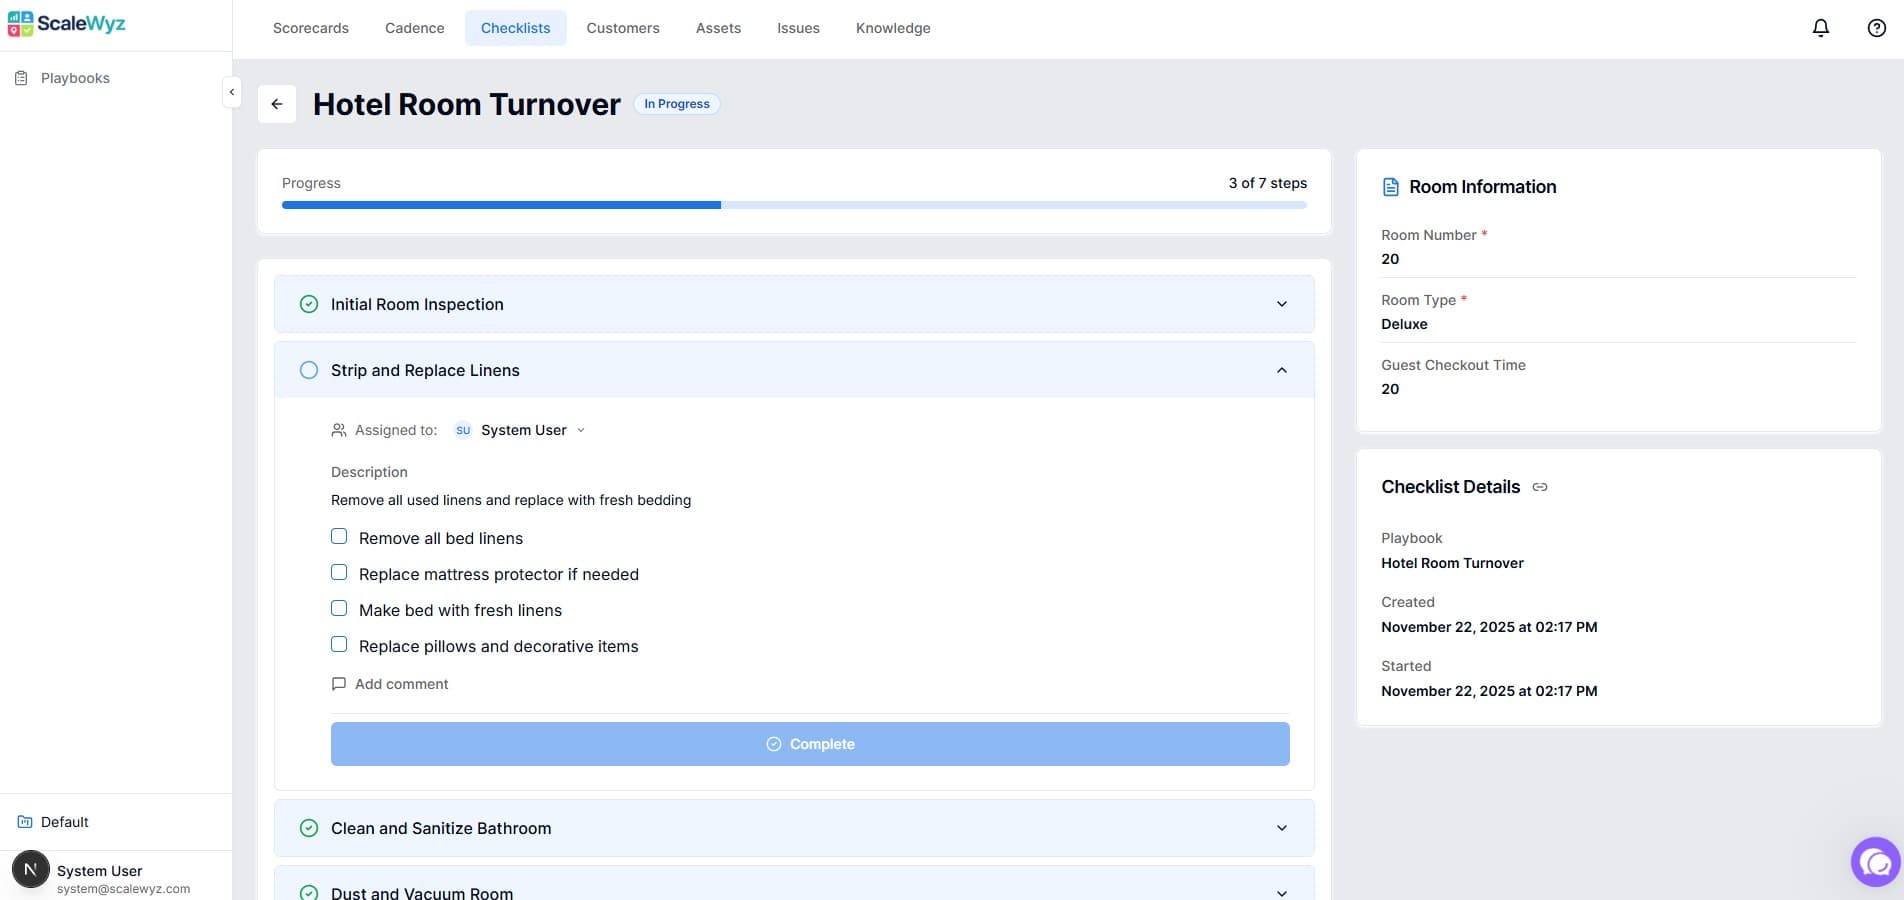
Task: Check Make bed with fresh linens
Action: tap(339, 608)
